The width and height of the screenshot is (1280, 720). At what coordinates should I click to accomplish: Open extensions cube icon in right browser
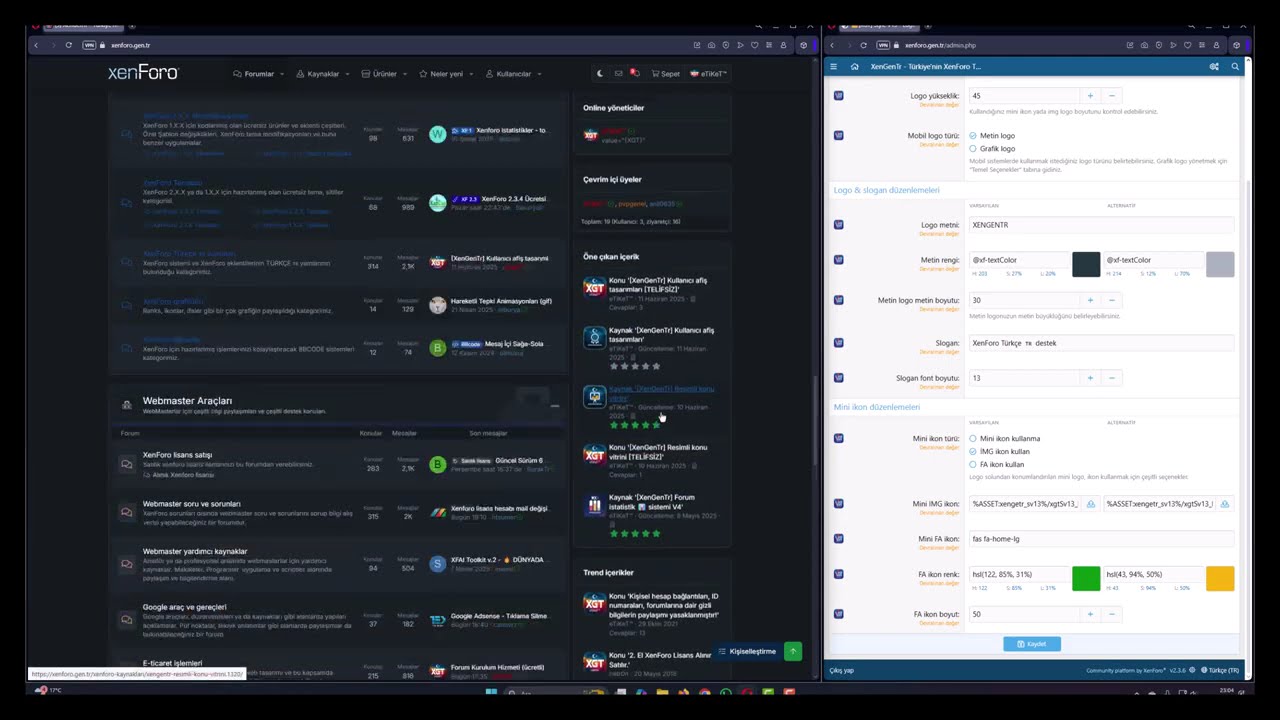click(1236, 45)
